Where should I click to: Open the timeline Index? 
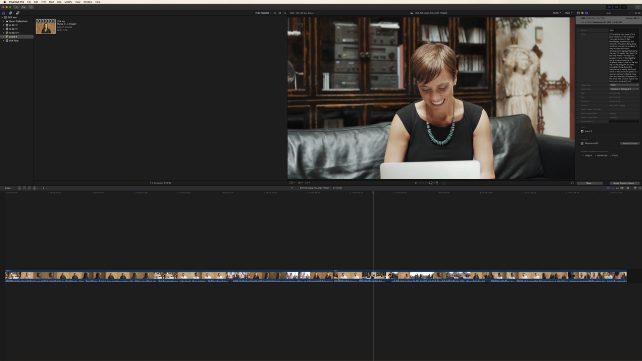(8, 188)
